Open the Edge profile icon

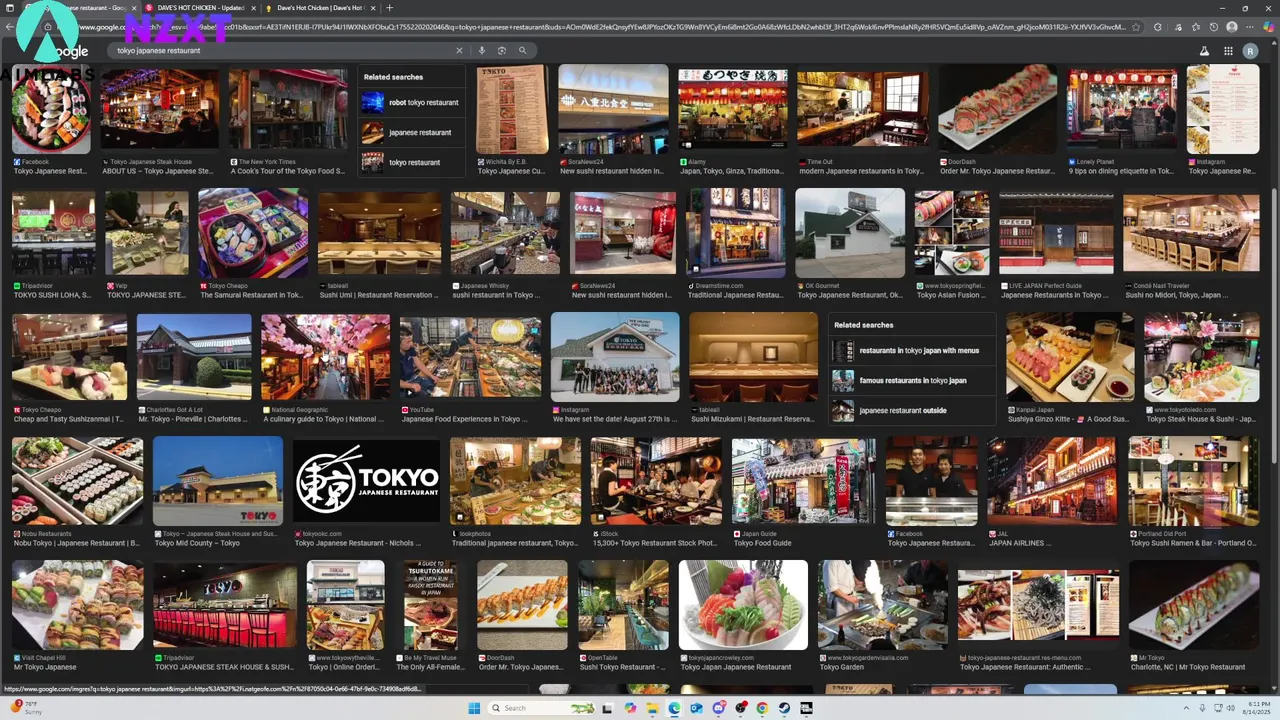pyautogui.click(x=1232, y=27)
